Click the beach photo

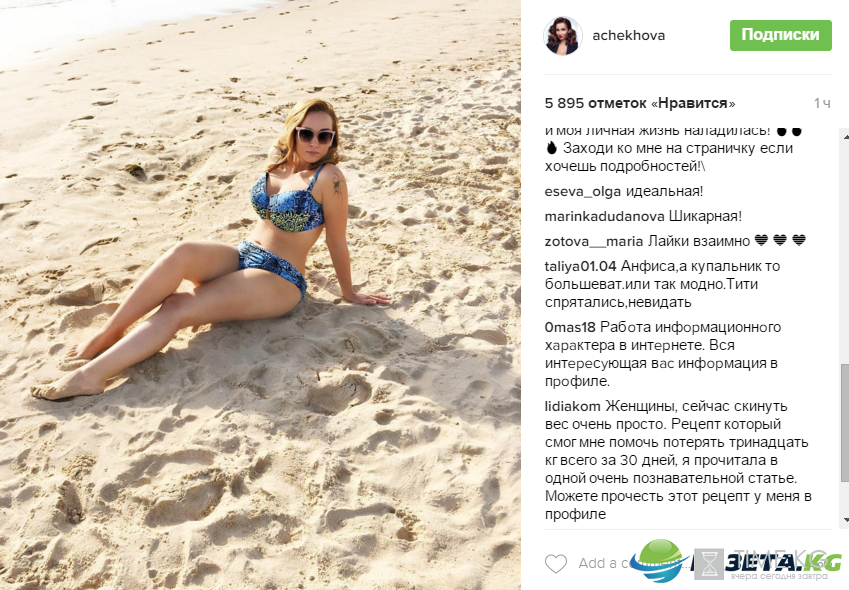coord(260,295)
